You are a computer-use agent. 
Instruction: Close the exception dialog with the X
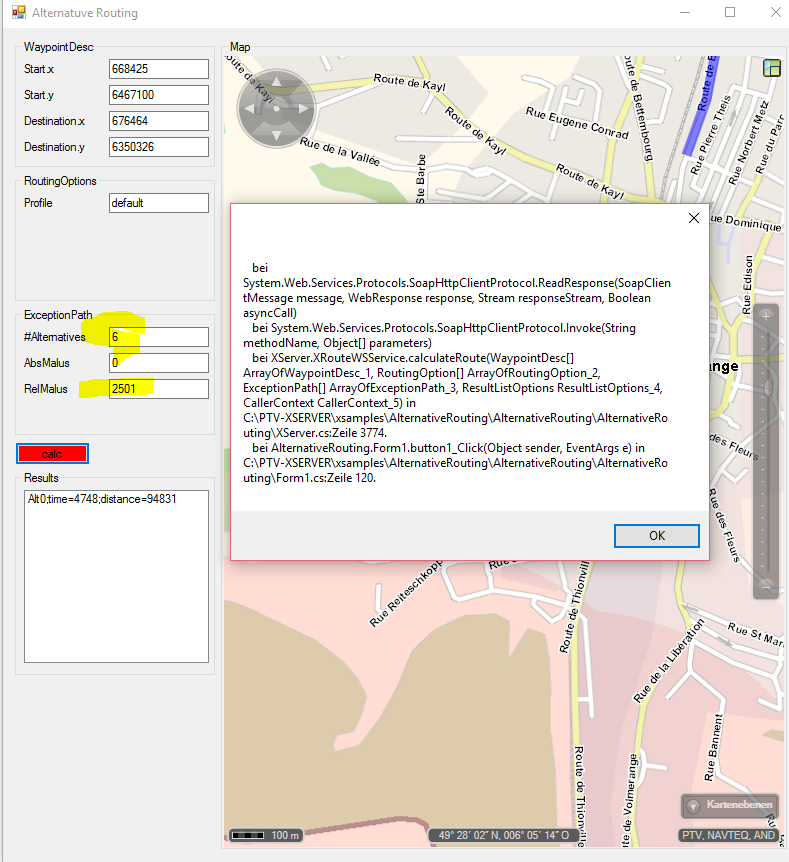coord(694,218)
